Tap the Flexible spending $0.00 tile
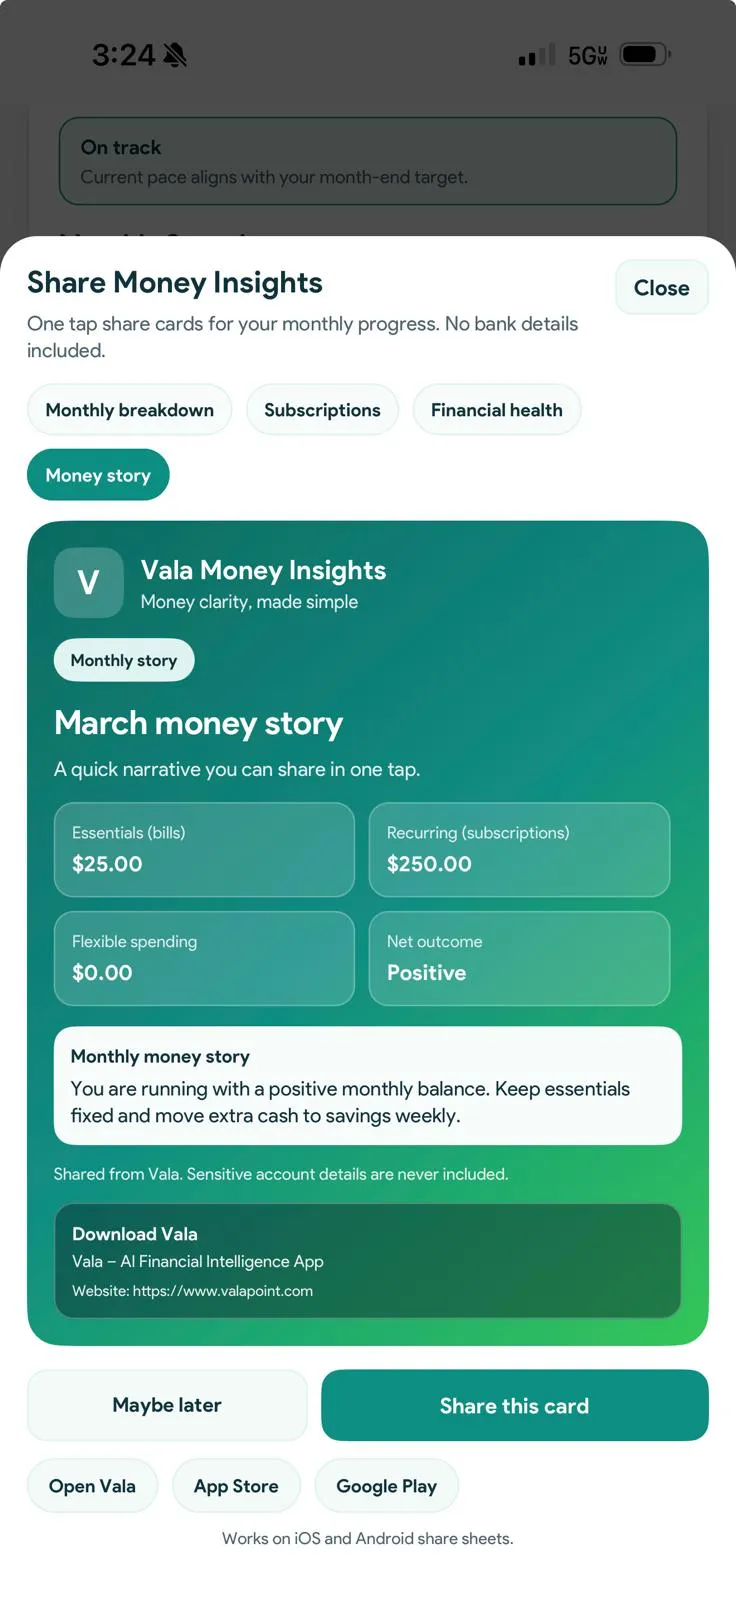Screen dimensions: 736x1600 (x=204, y=958)
